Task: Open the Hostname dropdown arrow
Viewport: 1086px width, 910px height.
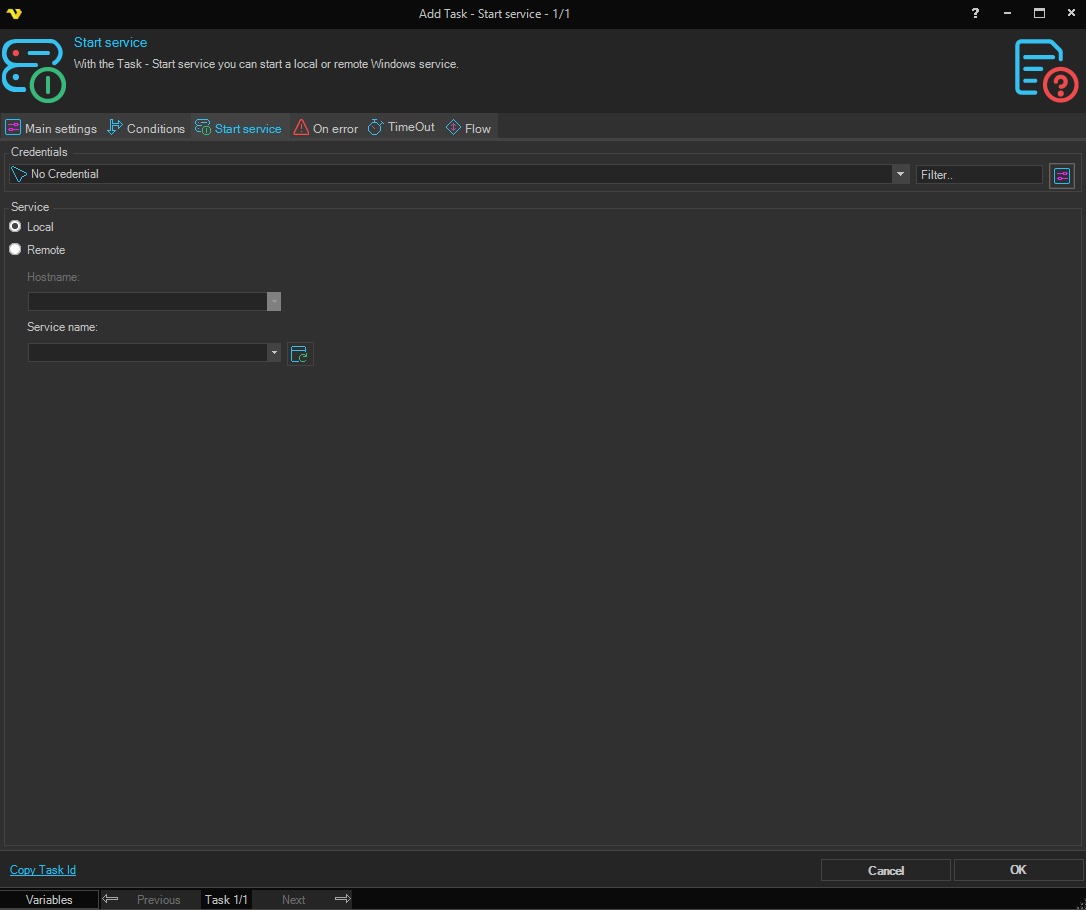Action: pos(274,301)
